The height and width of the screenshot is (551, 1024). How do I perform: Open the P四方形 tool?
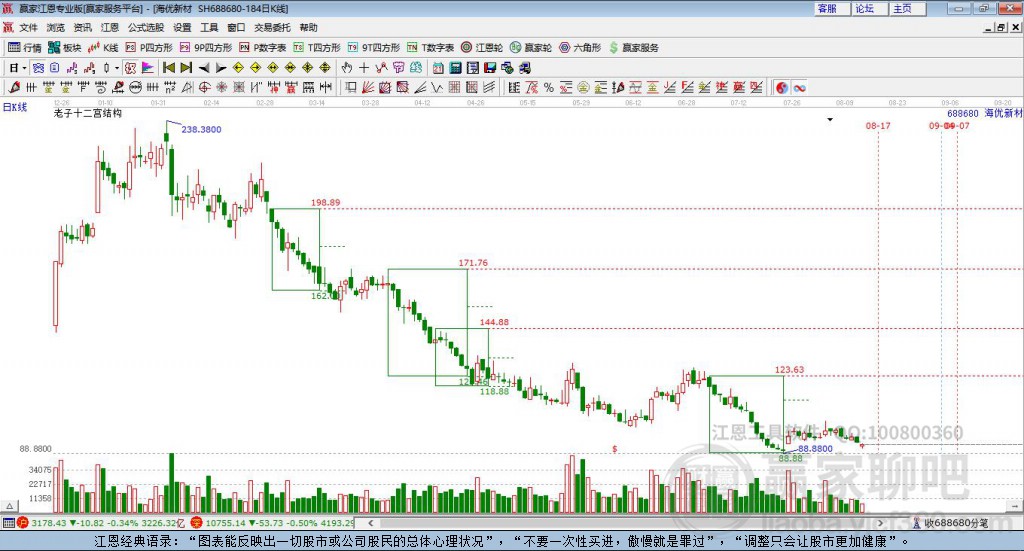[149, 48]
